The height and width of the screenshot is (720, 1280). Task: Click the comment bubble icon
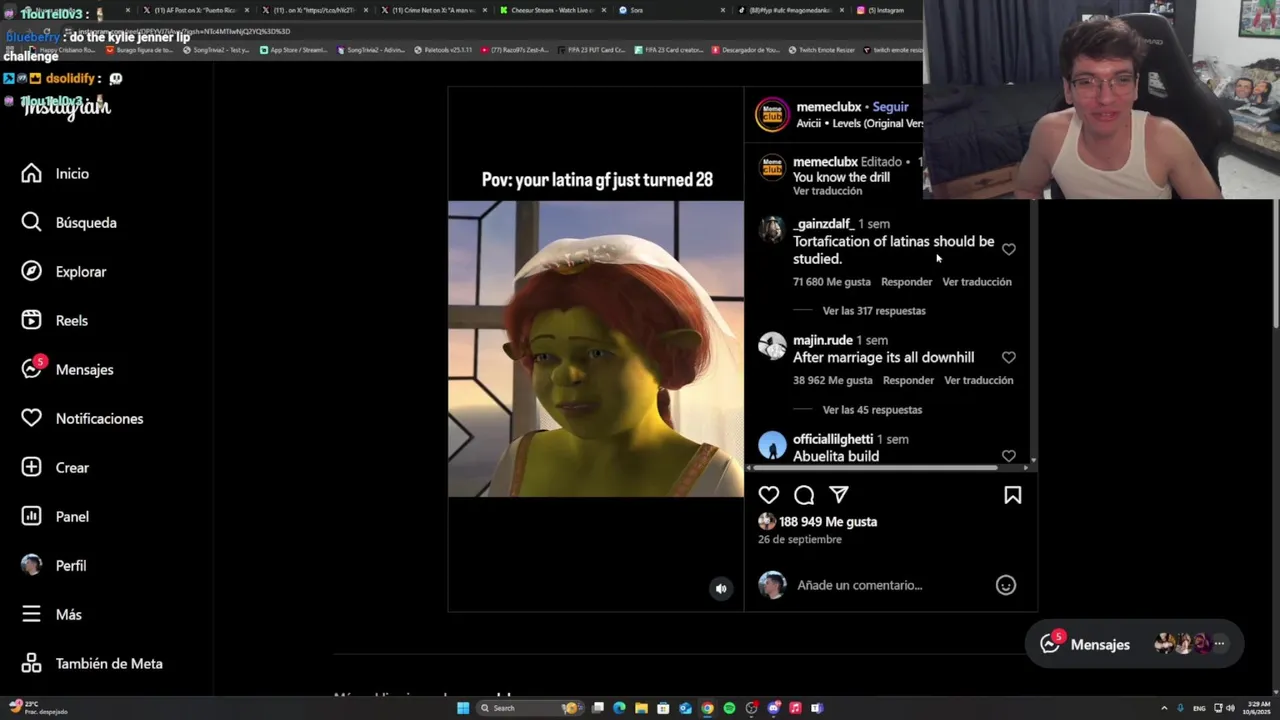(804, 495)
